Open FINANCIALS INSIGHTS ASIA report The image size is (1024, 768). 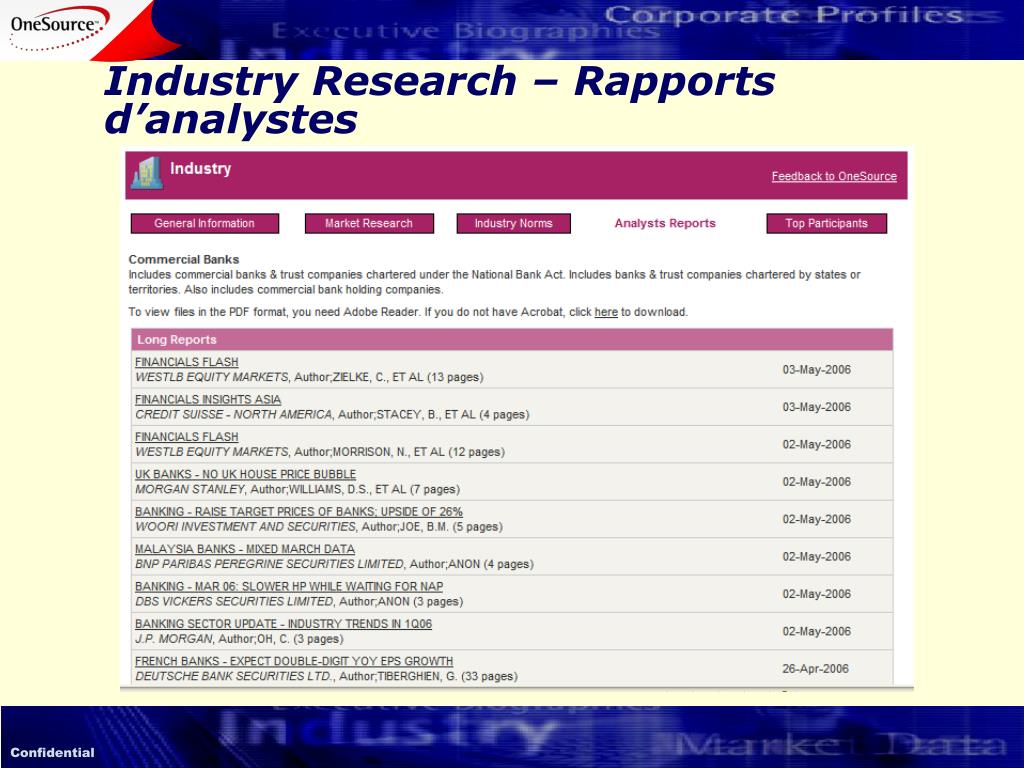tap(208, 399)
